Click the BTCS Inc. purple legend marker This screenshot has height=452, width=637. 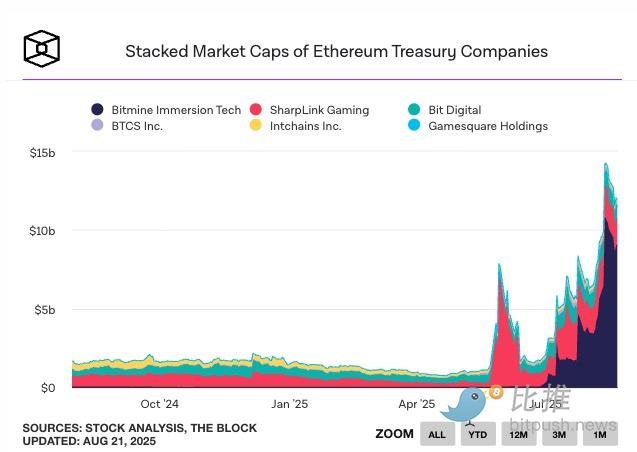[x=97, y=126]
